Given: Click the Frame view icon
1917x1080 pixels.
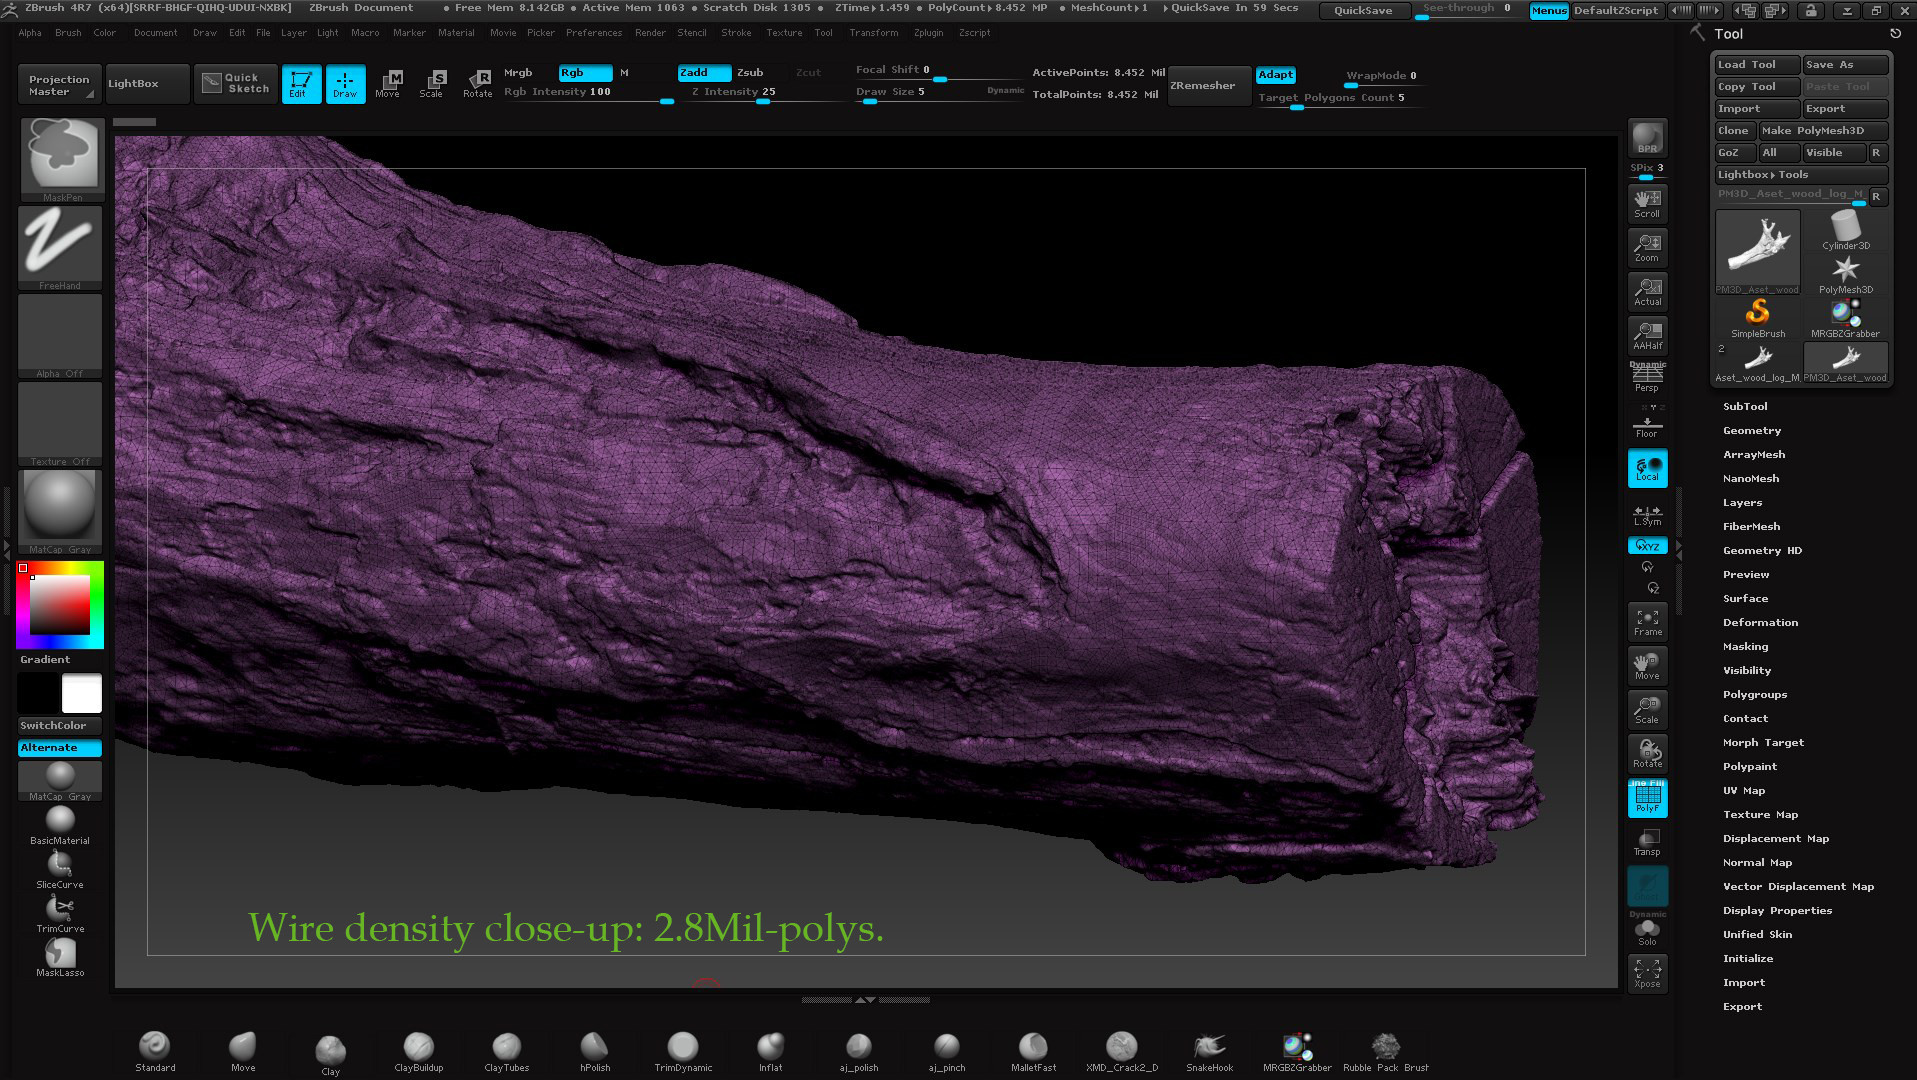Looking at the screenshot, I should coord(1647,621).
